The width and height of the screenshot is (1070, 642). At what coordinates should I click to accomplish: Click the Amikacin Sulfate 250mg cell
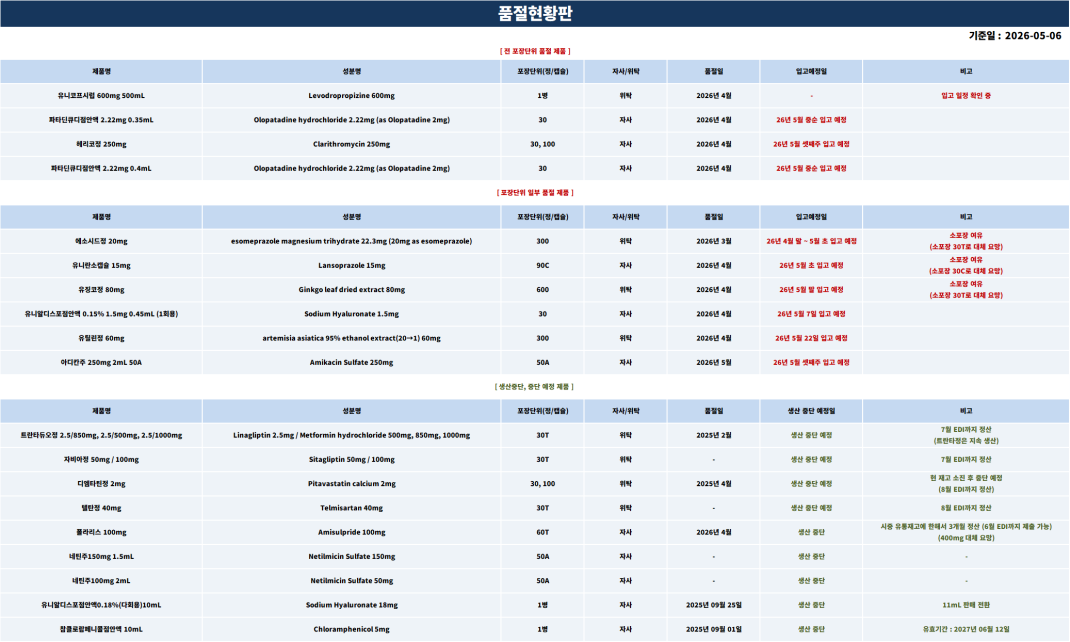351,363
